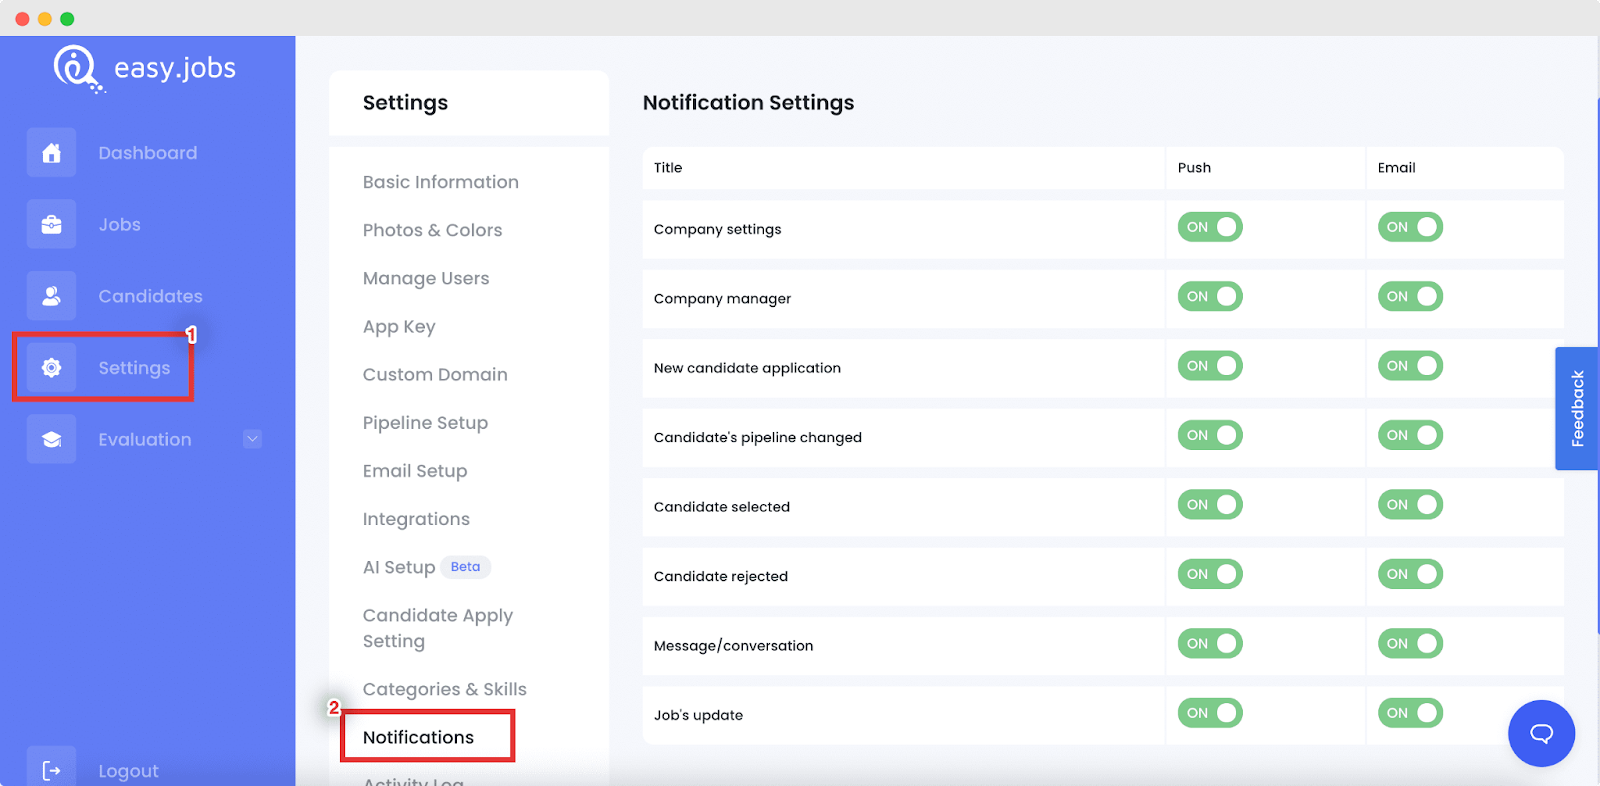
Task: Go to Dashboard in sidebar
Action: click(148, 153)
